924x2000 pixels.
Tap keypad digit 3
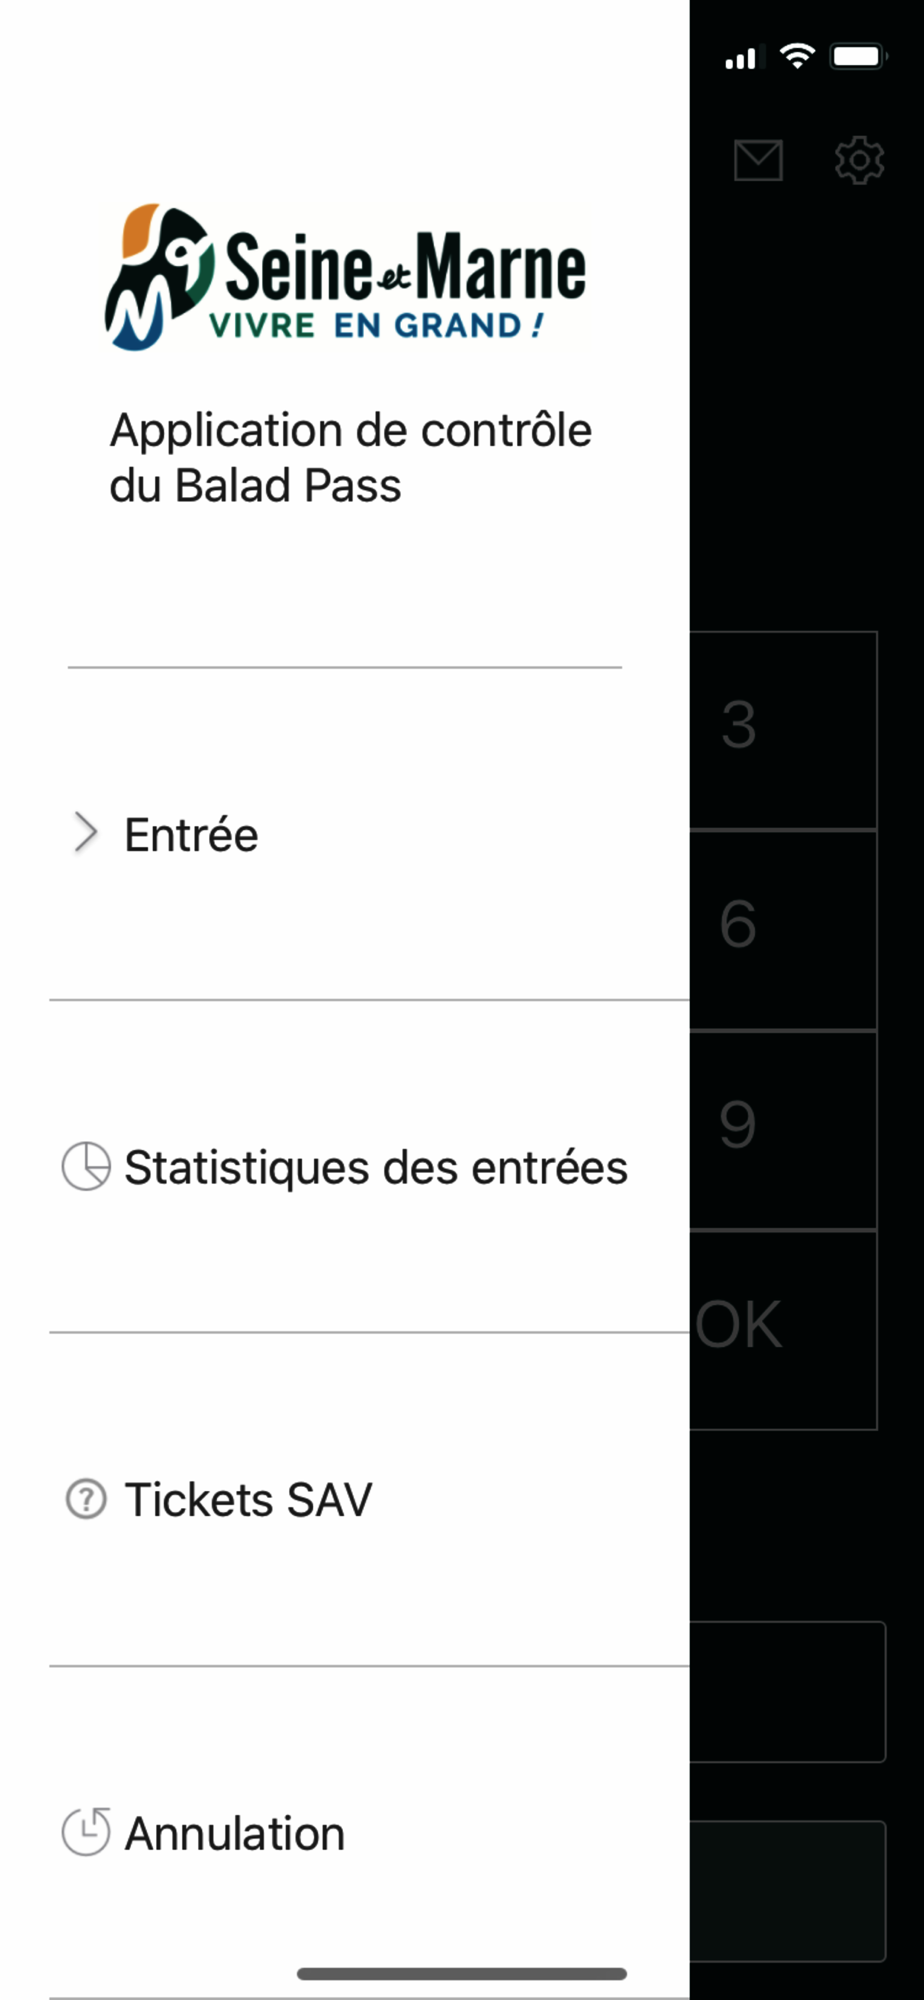pyautogui.click(x=783, y=730)
